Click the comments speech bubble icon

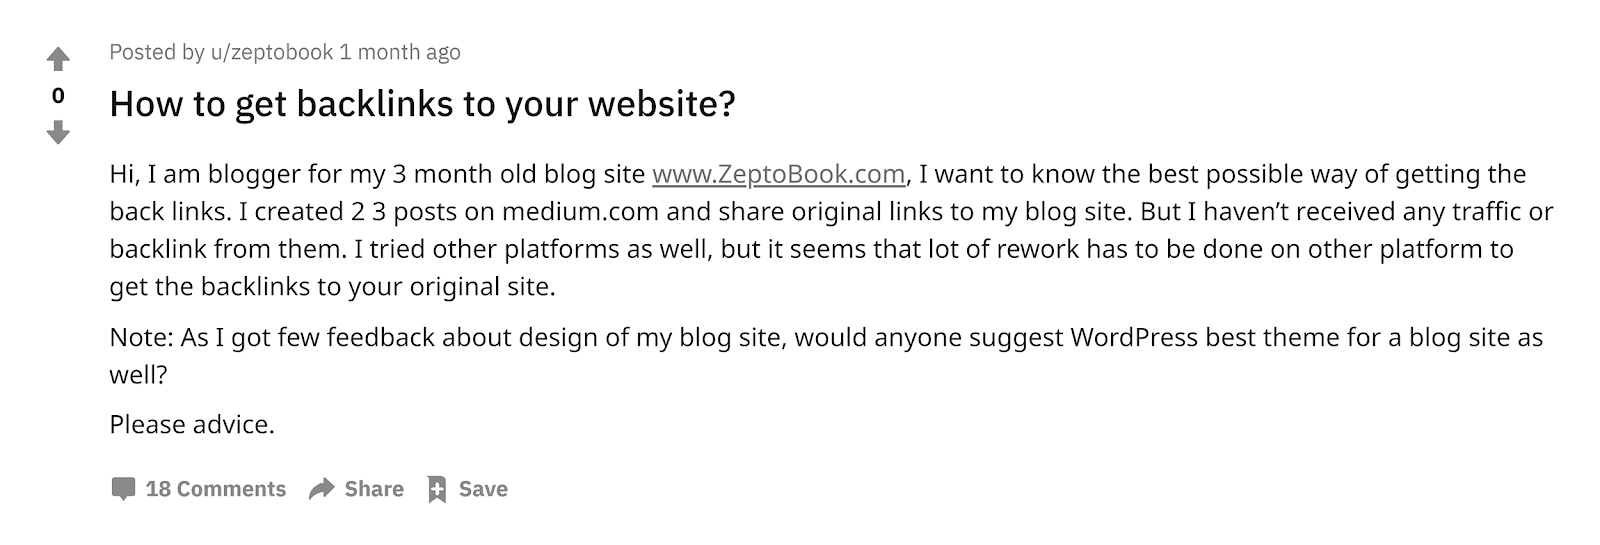[123, 489]
